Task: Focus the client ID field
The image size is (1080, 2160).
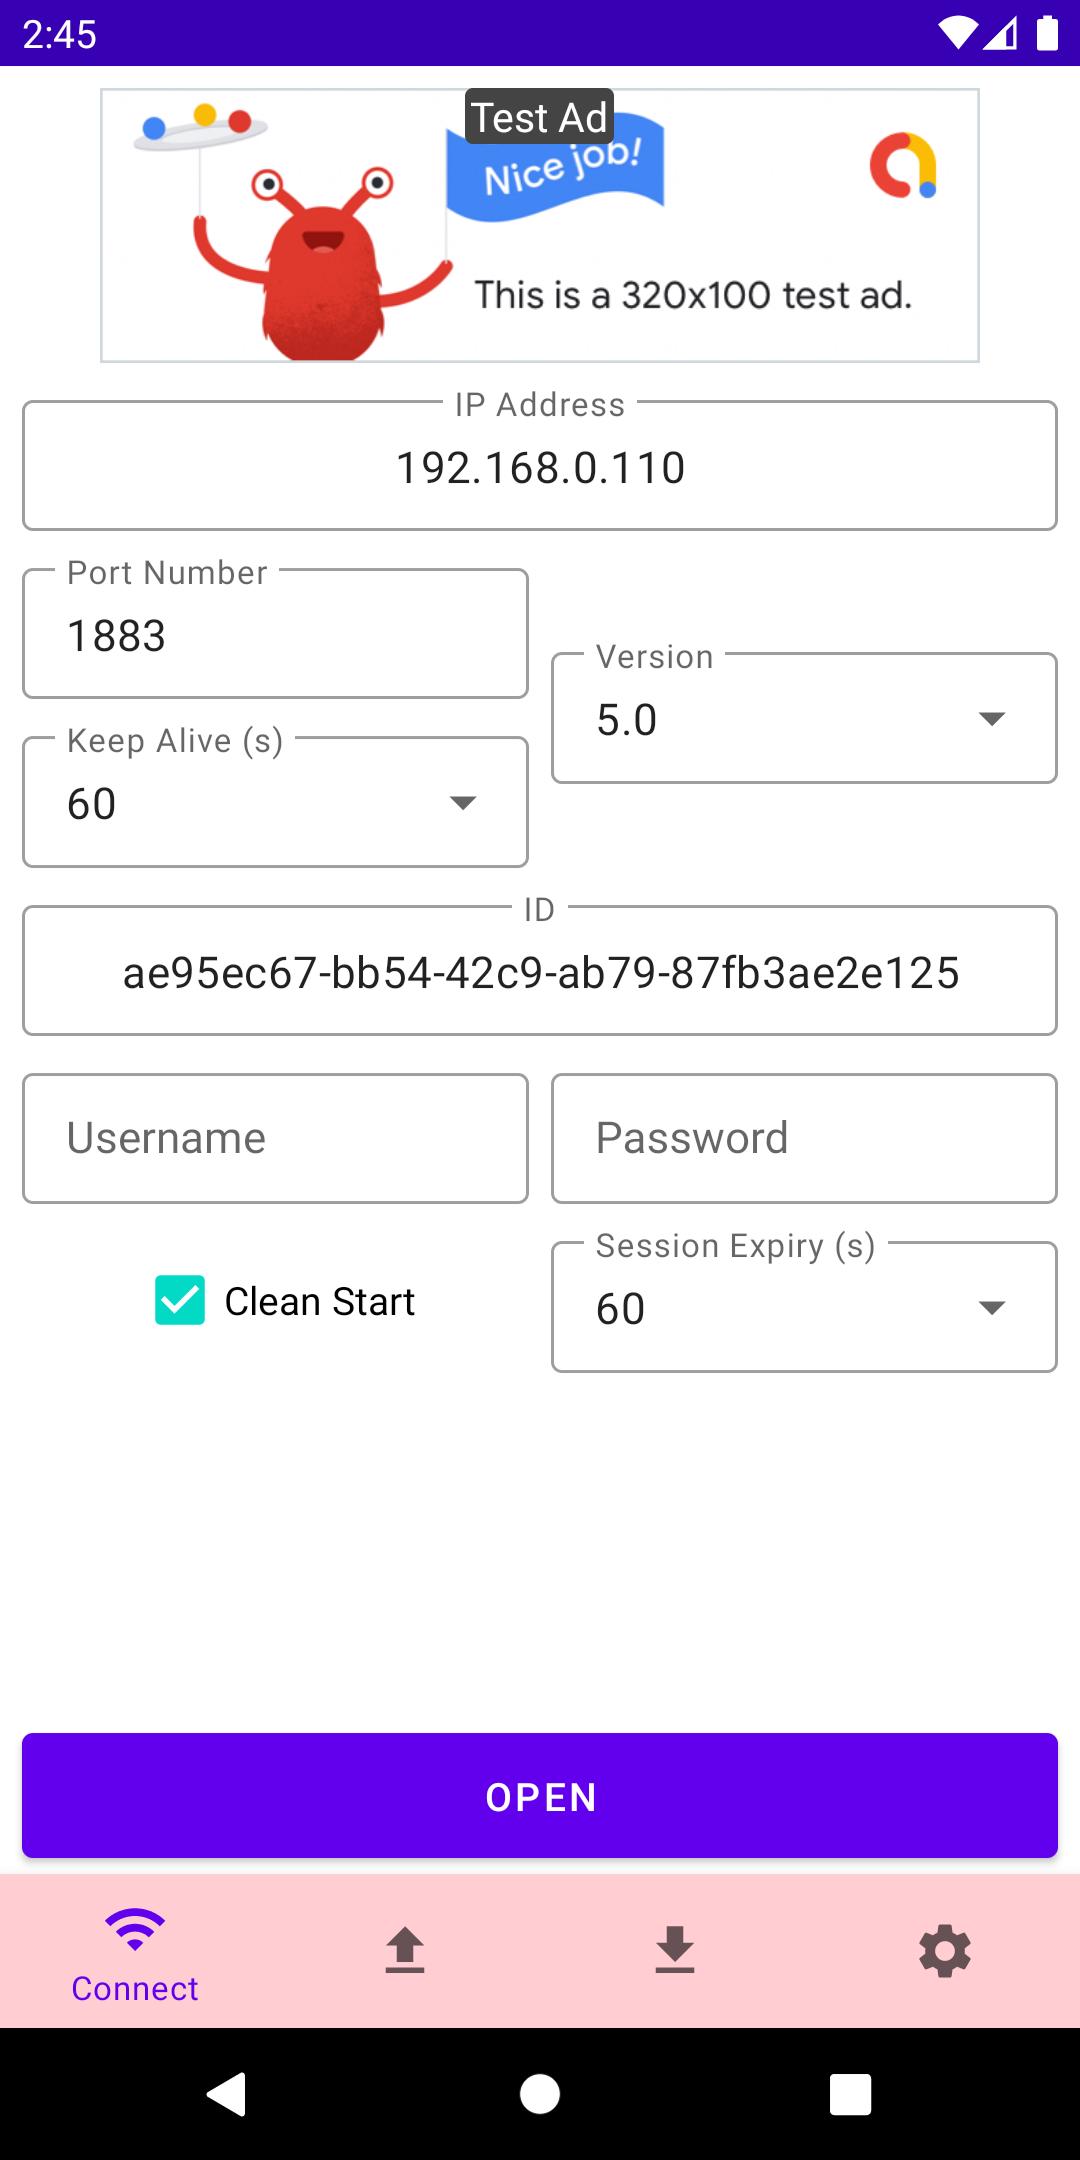Action: pos(540,971)
